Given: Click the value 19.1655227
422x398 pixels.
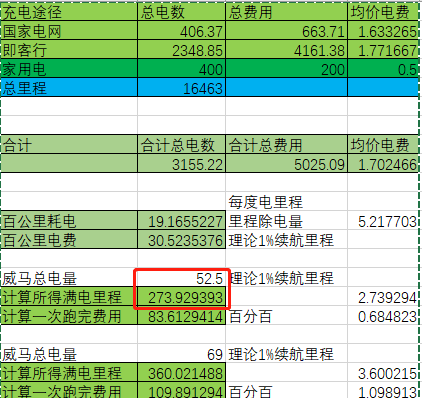Looking at the screenshot, I should pos(181,221).
